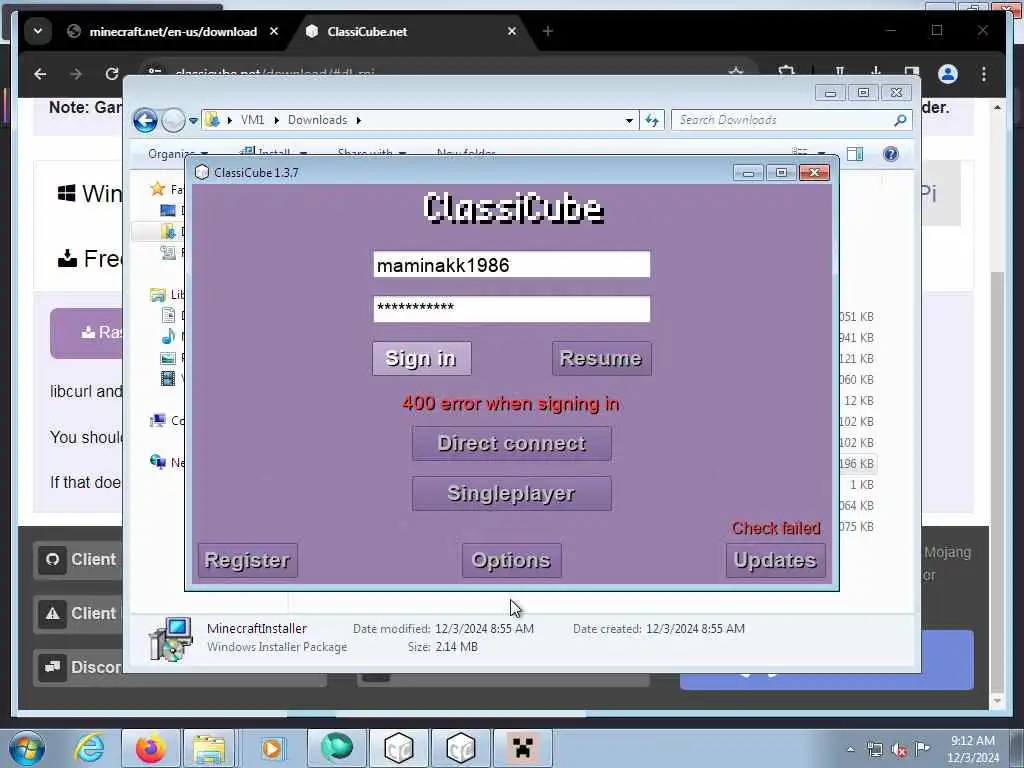This screenshot has width=1024, height=768.
Task: Open a new browser tab
Action: point(548,31)
